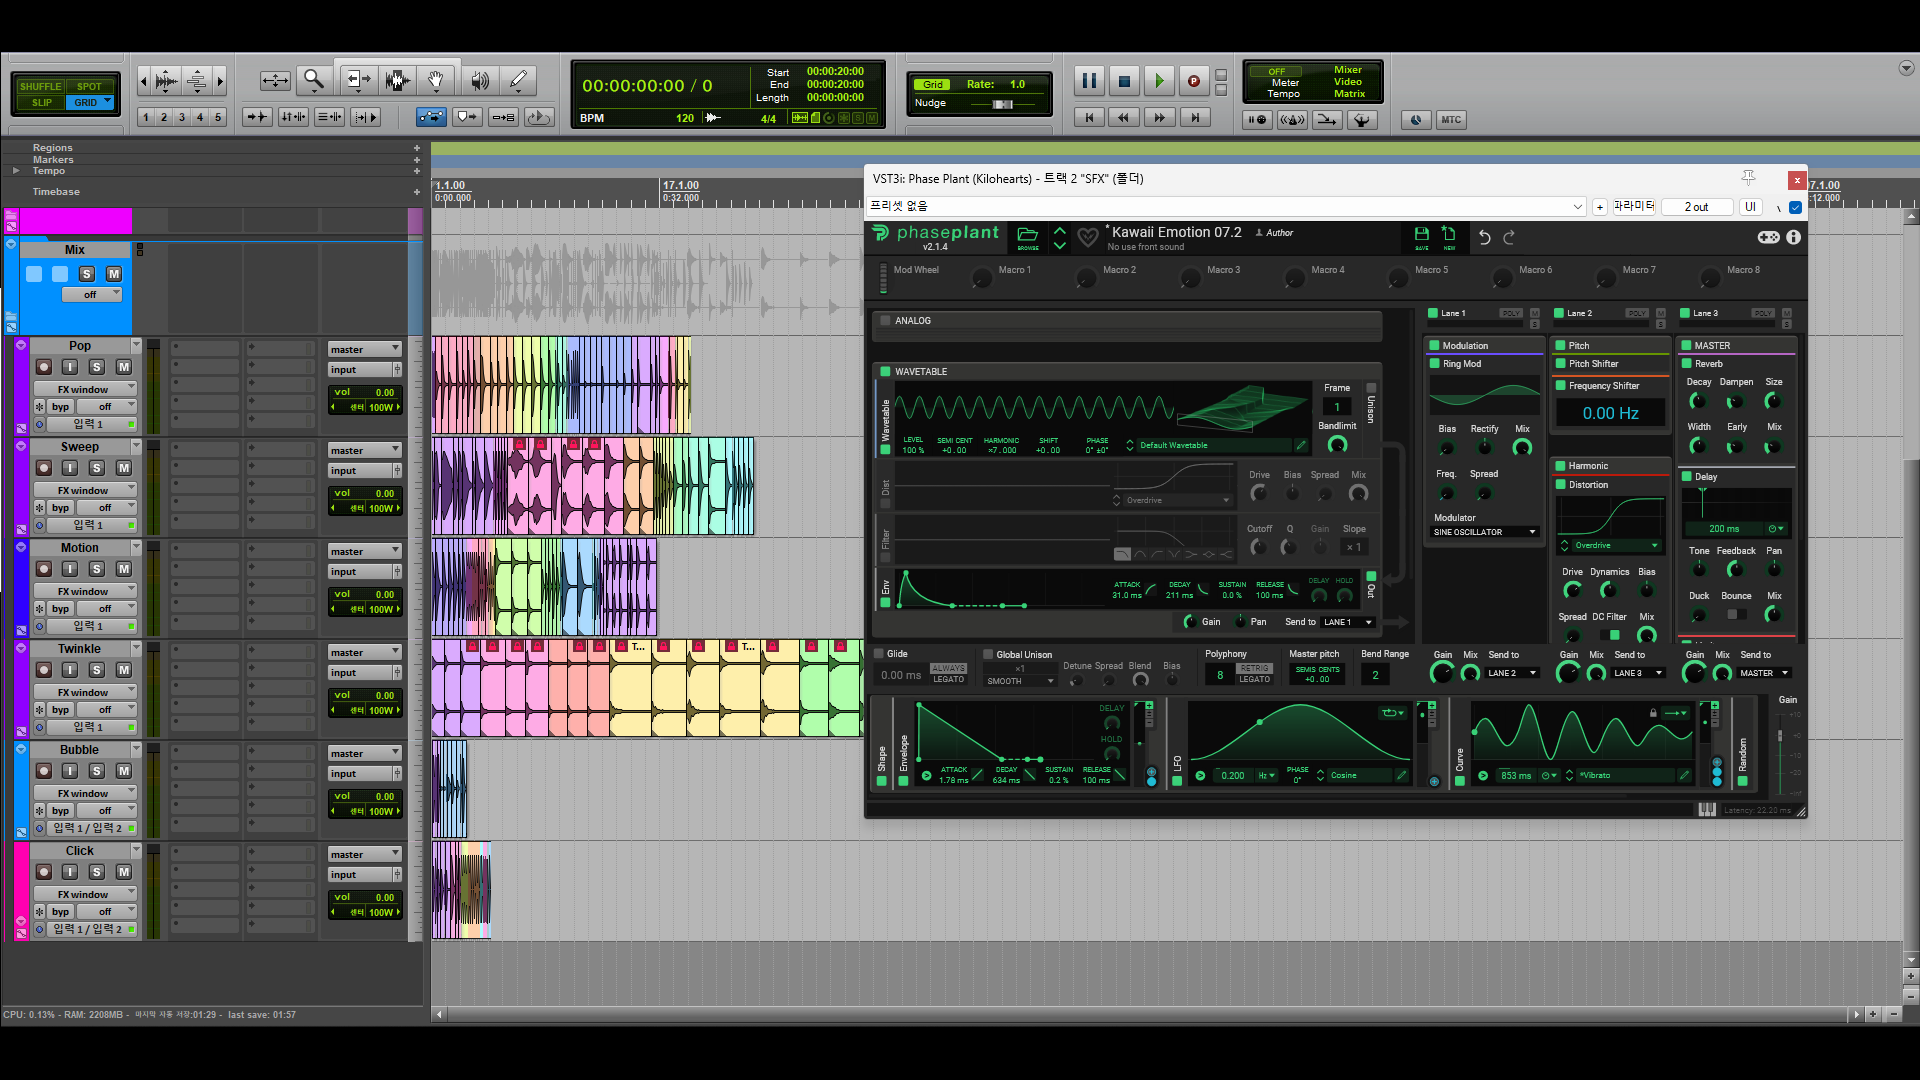The height and width of the screenshot is (1080, 1920).
Task: Open Motion track master output dropdown
Action: pyautogui.click(x=365, y=551)
